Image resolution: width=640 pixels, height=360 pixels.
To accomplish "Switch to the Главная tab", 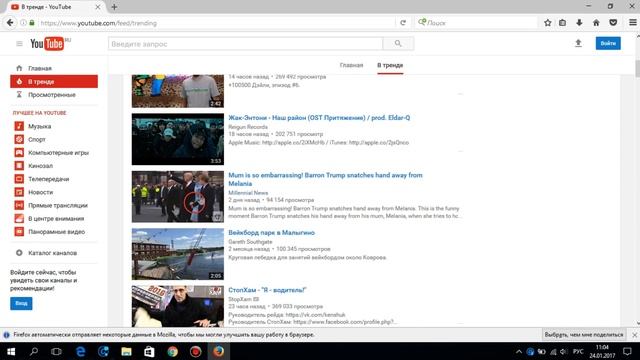I will [x=351, y=65].
